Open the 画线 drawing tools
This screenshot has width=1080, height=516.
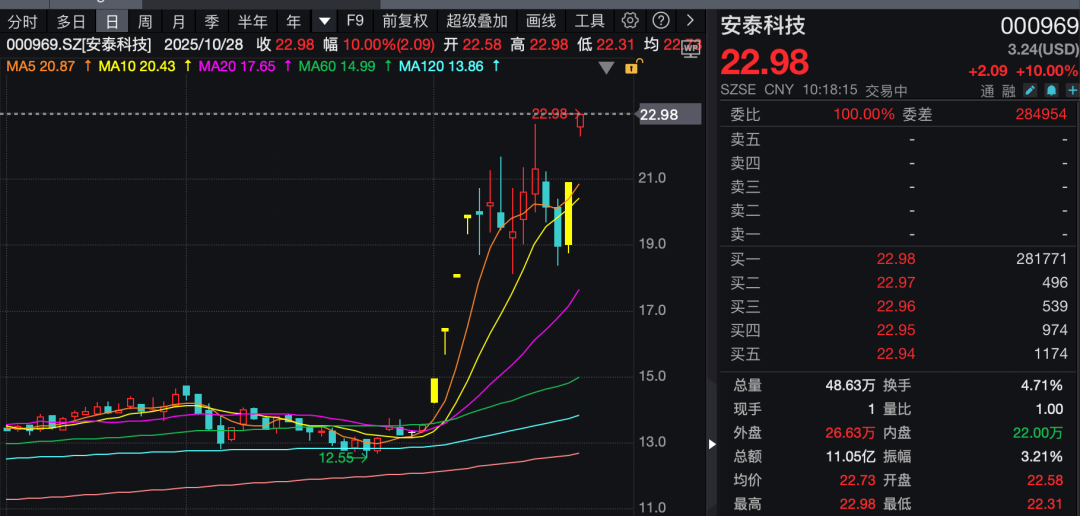pyautogui.click(x=541, y=21)
